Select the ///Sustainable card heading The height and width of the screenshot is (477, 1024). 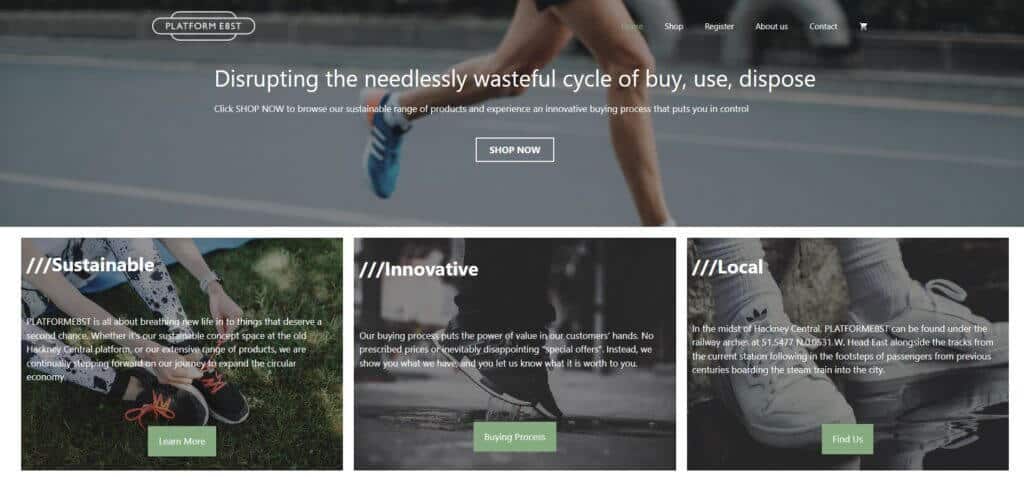tap(90, 265)
